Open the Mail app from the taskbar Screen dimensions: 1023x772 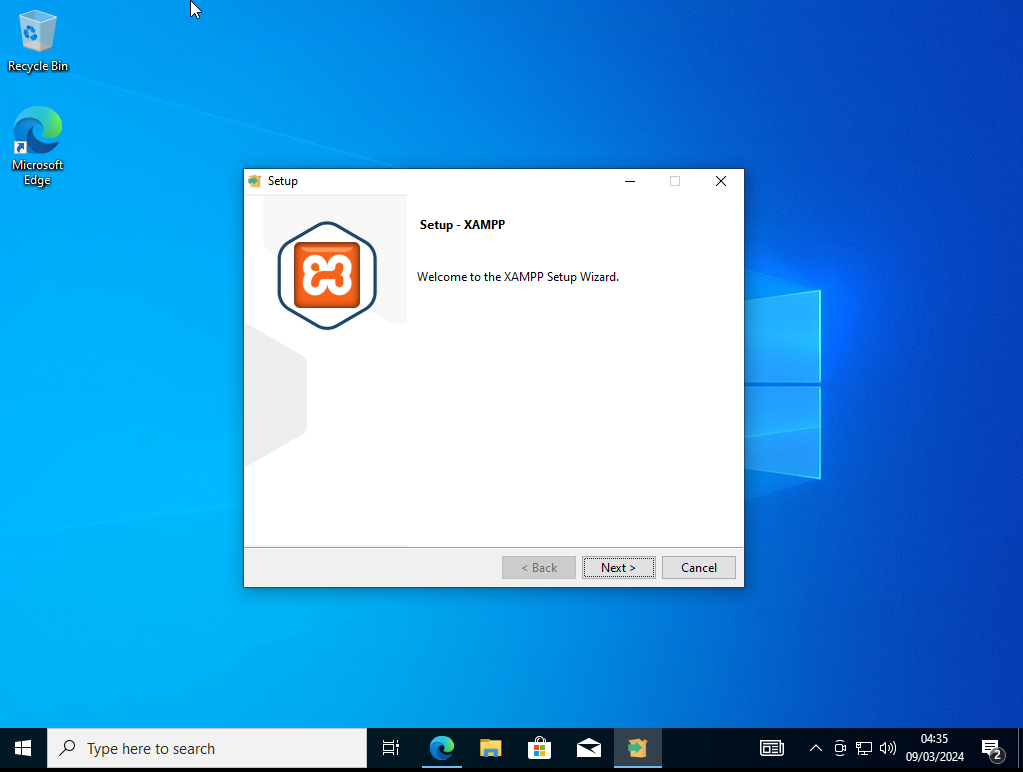pyautogui.click(x=589, y=748)
